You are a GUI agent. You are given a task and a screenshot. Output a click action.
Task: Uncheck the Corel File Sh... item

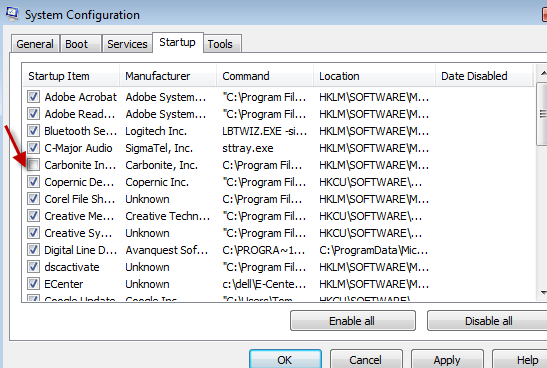(33, 199)
